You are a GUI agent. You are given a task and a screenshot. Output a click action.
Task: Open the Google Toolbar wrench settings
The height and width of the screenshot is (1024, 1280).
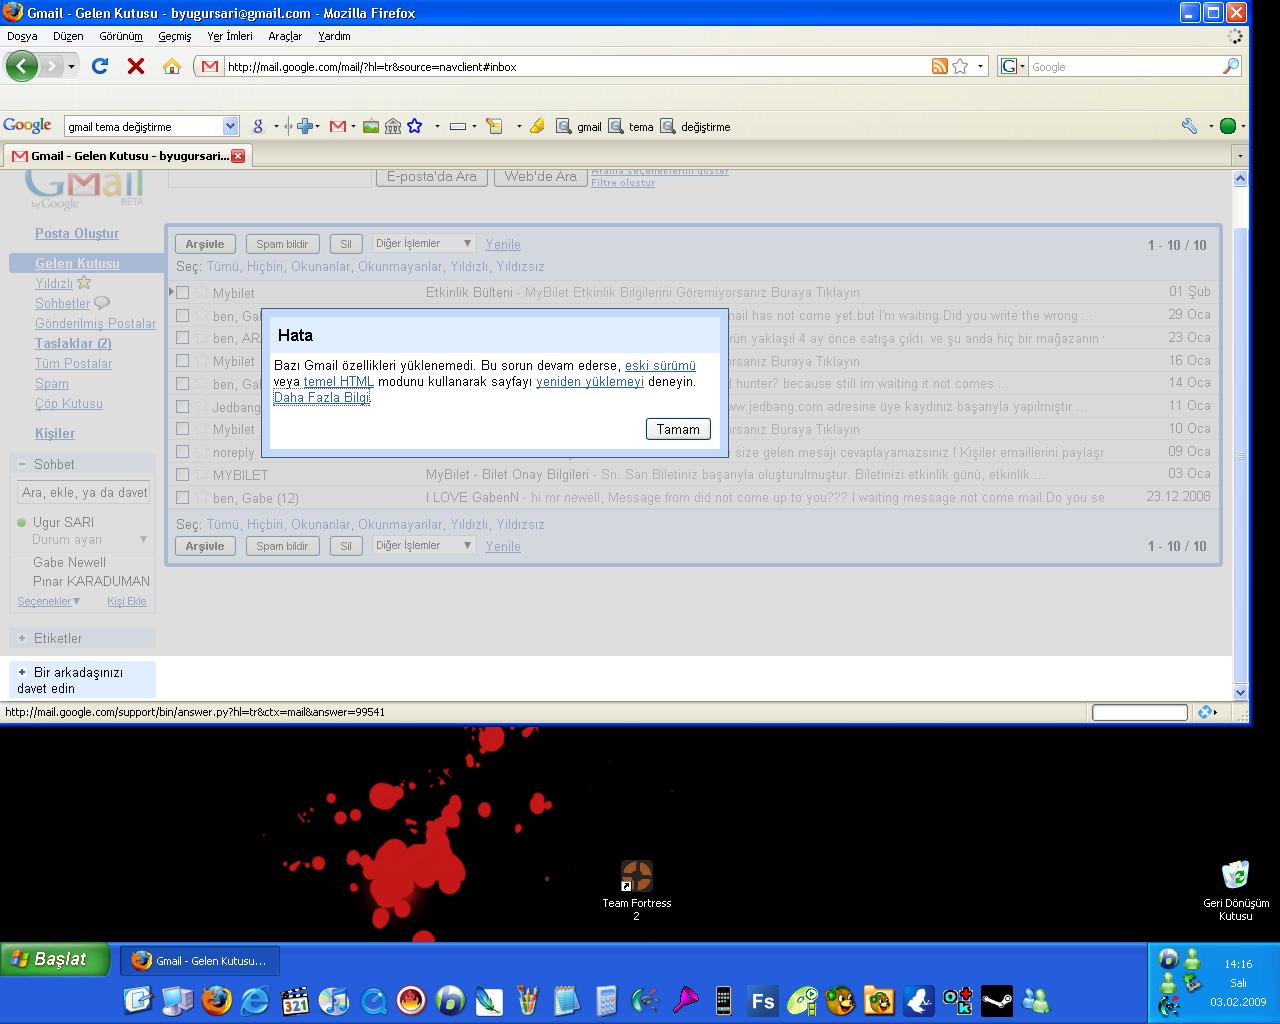(x=1189, y=126)
